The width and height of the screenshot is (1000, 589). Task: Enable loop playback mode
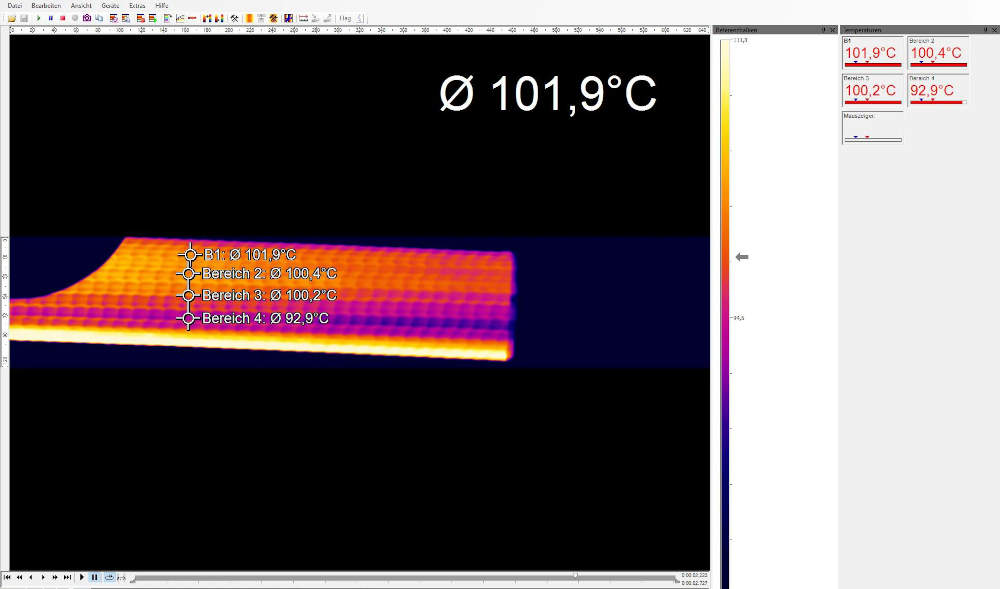[x=109, y=577]
